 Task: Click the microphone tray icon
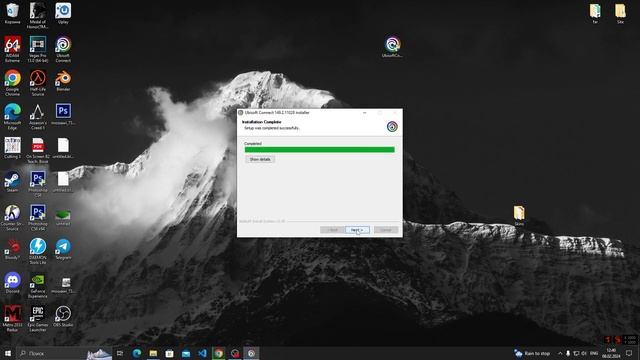point(568,353)
